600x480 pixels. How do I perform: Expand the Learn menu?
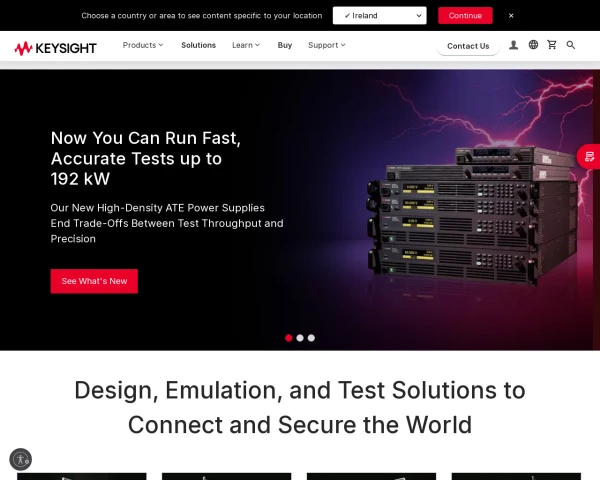tap(246, 45)
